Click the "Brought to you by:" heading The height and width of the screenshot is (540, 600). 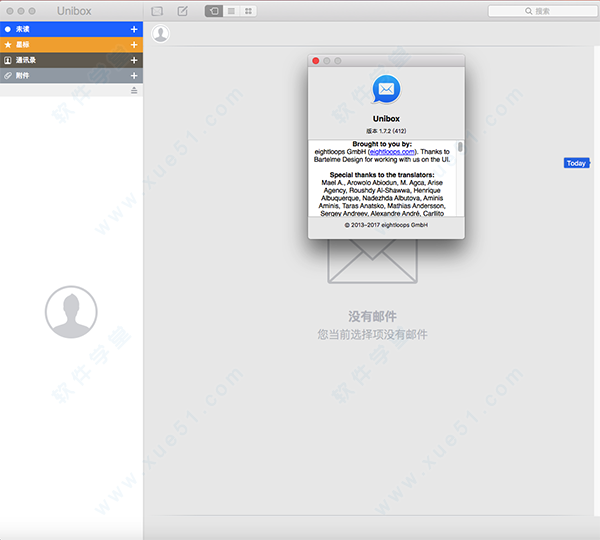(x=382, y=144)
